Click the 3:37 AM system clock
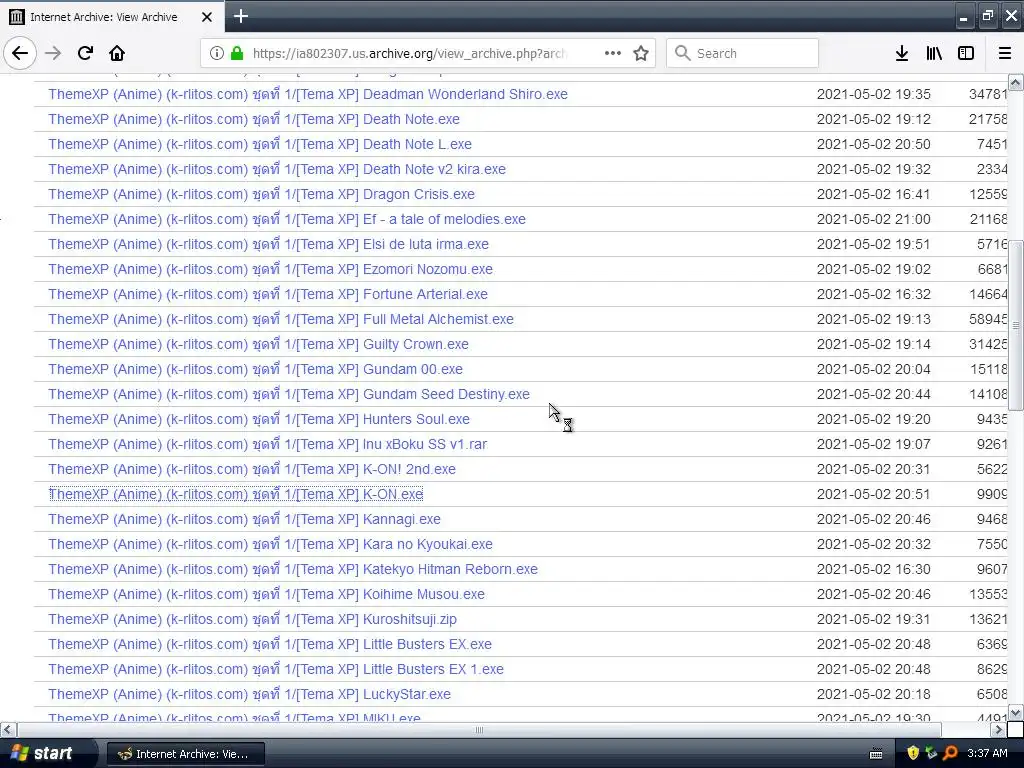 tap(987, 753)
